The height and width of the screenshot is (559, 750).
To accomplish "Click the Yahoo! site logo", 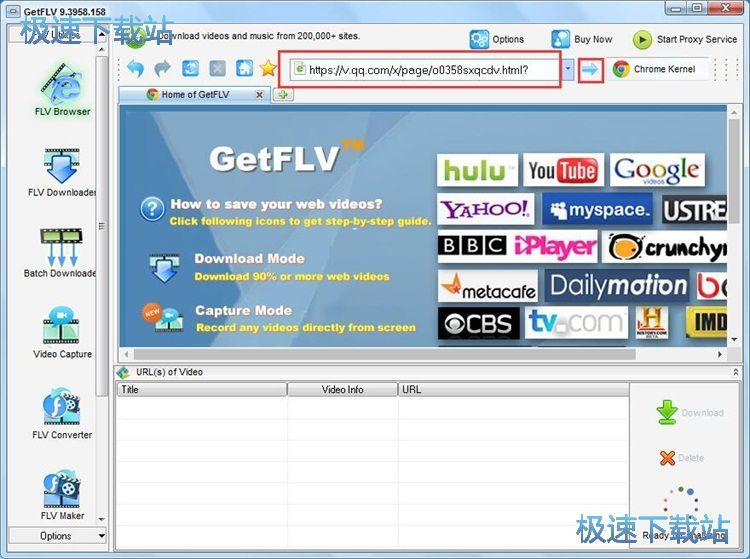I will pos(485,209).
